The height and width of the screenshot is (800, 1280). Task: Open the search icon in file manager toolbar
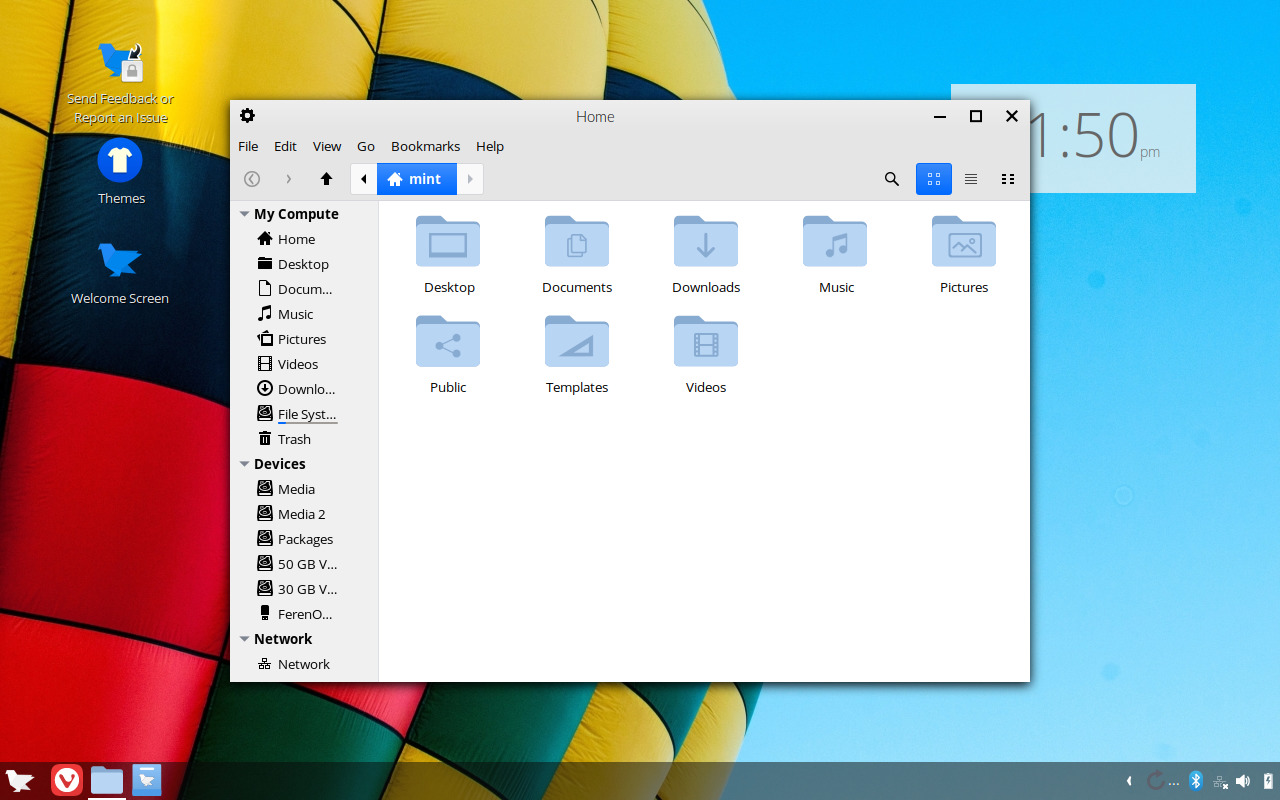point(891,179)
